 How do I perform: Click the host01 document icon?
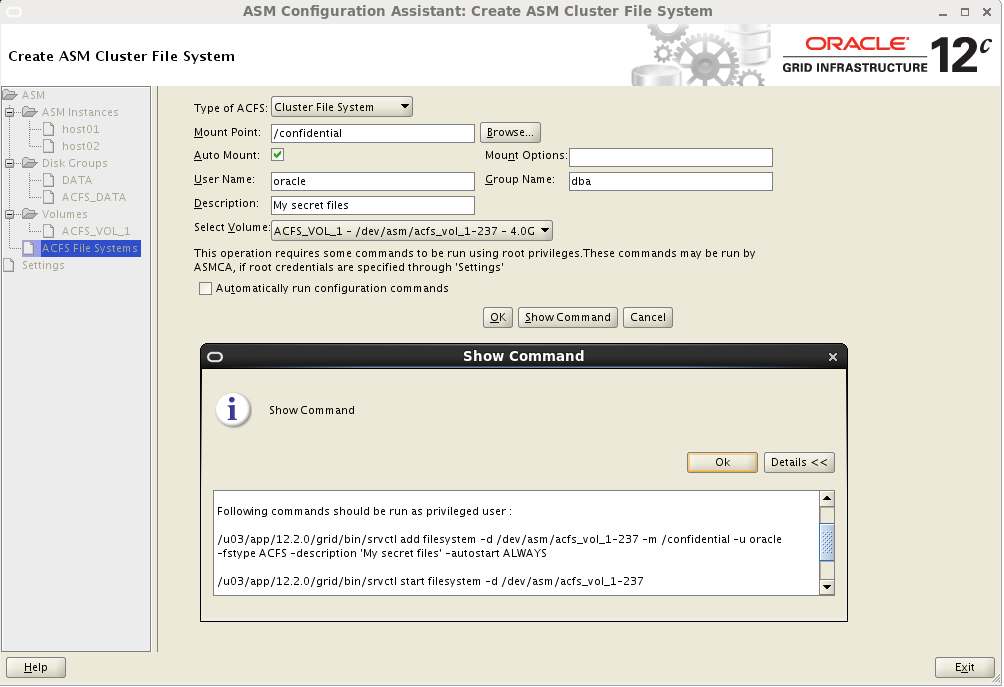(48, 129)
